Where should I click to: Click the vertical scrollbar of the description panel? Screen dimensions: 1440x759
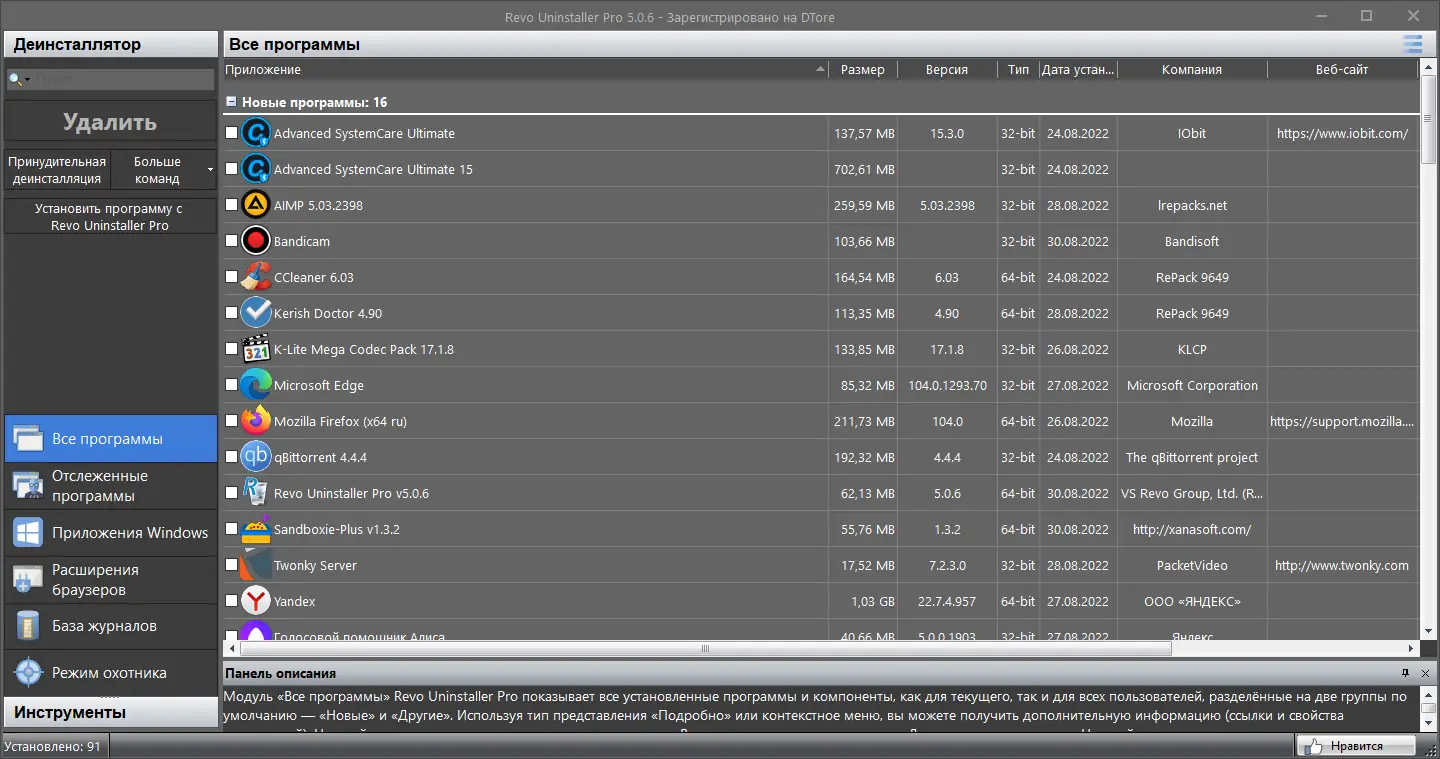coord(1428,708)
